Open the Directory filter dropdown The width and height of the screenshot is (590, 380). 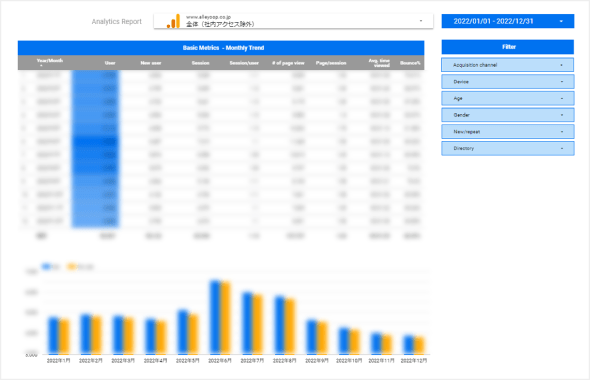click(x=508, y=148)
